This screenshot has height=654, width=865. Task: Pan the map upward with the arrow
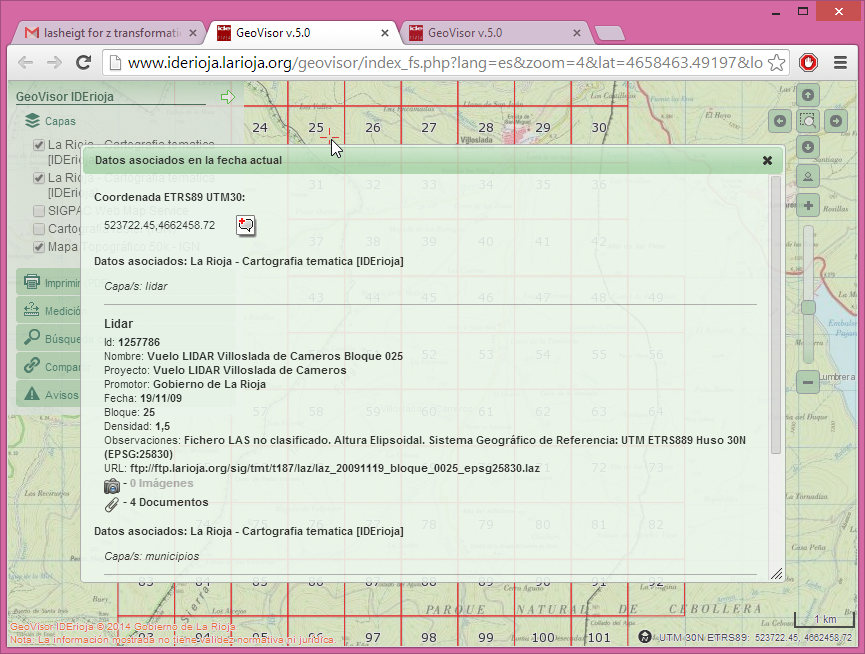pos(808,96)
